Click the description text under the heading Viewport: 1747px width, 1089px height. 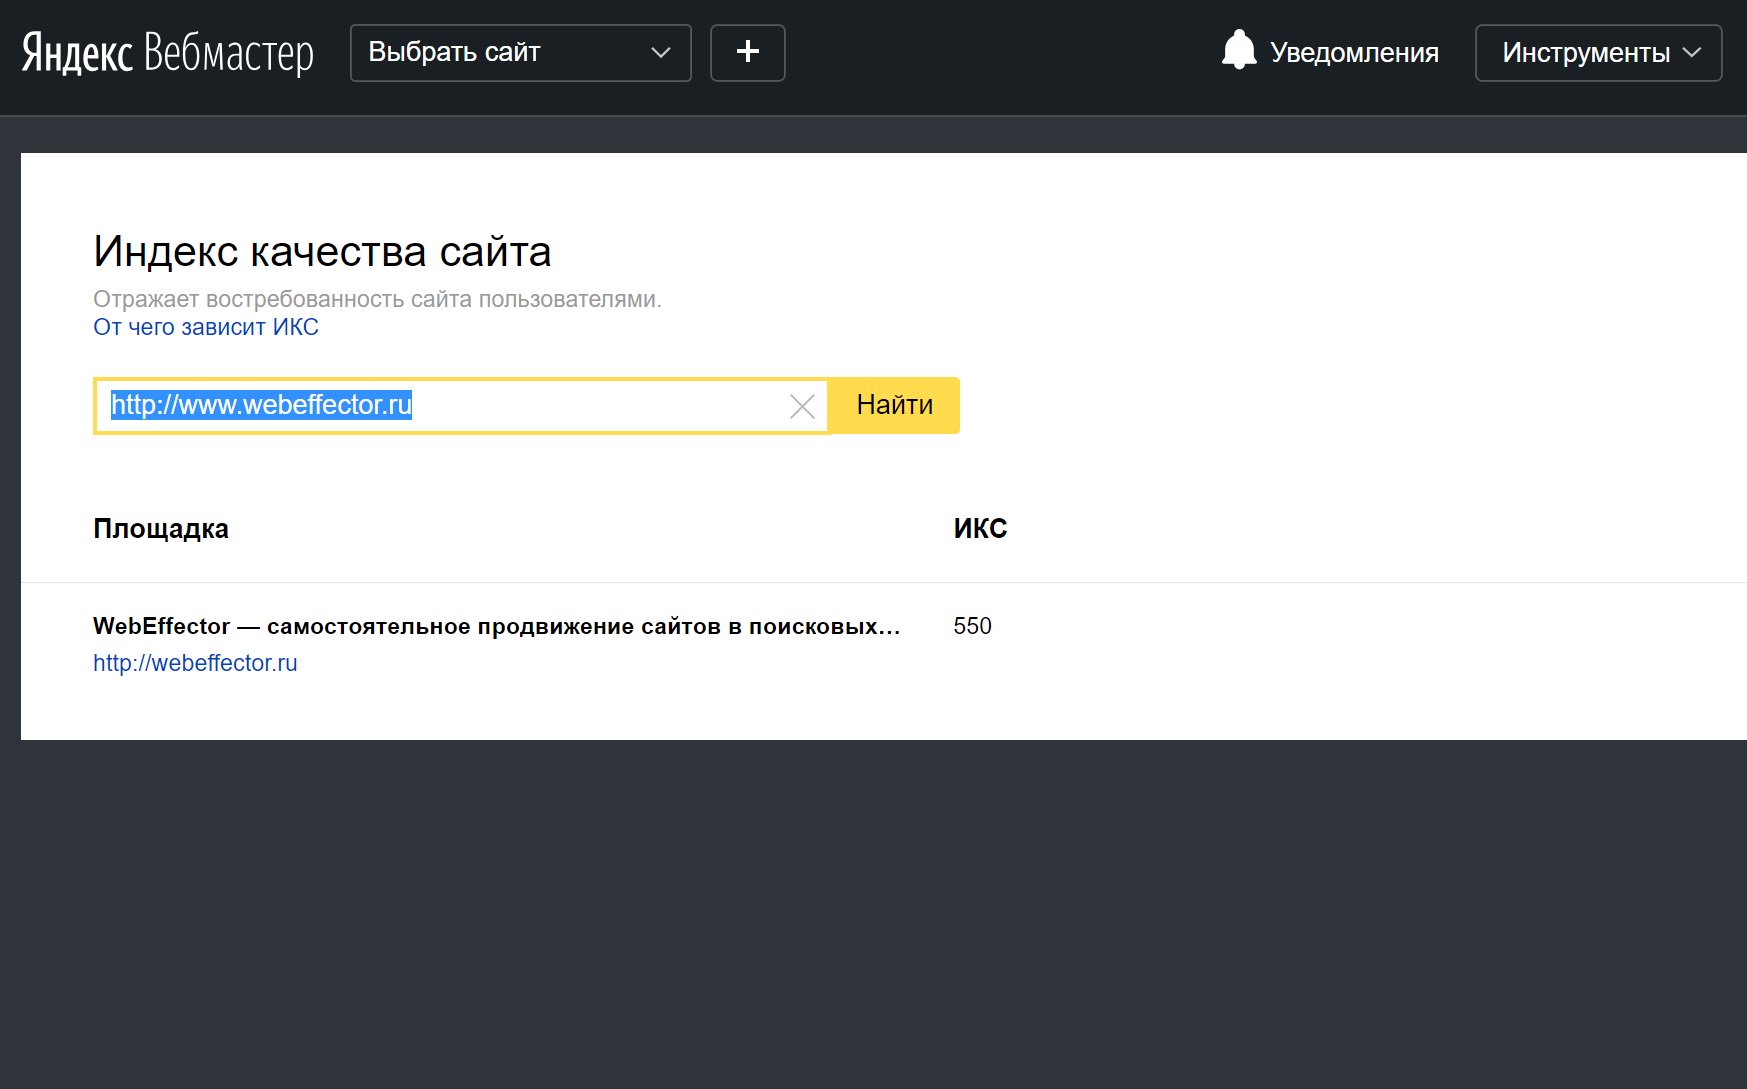coord(377,299)
